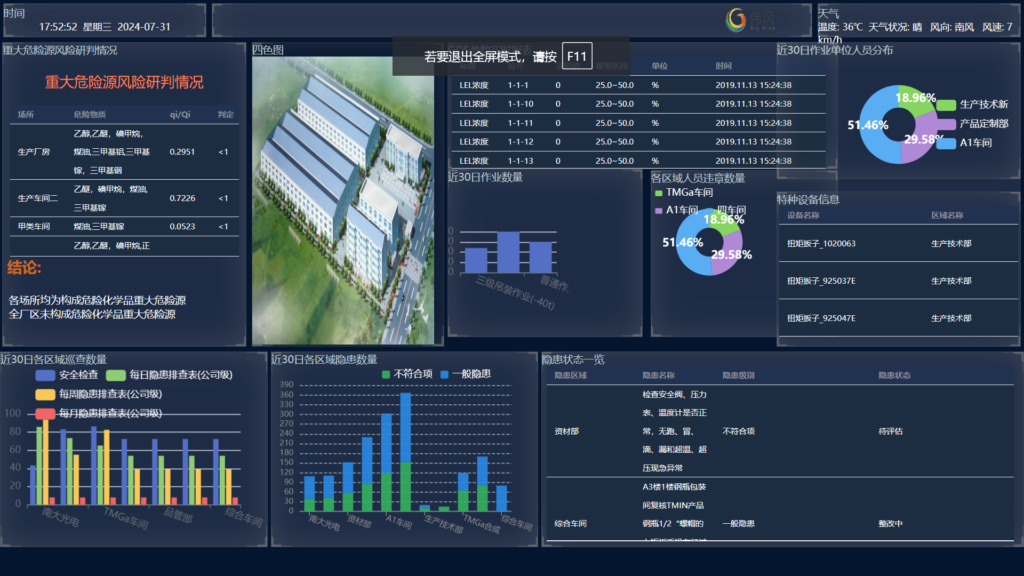
Task: Select equipment row 扭矩扳子_925037E
Action: [x=898, y=281]
